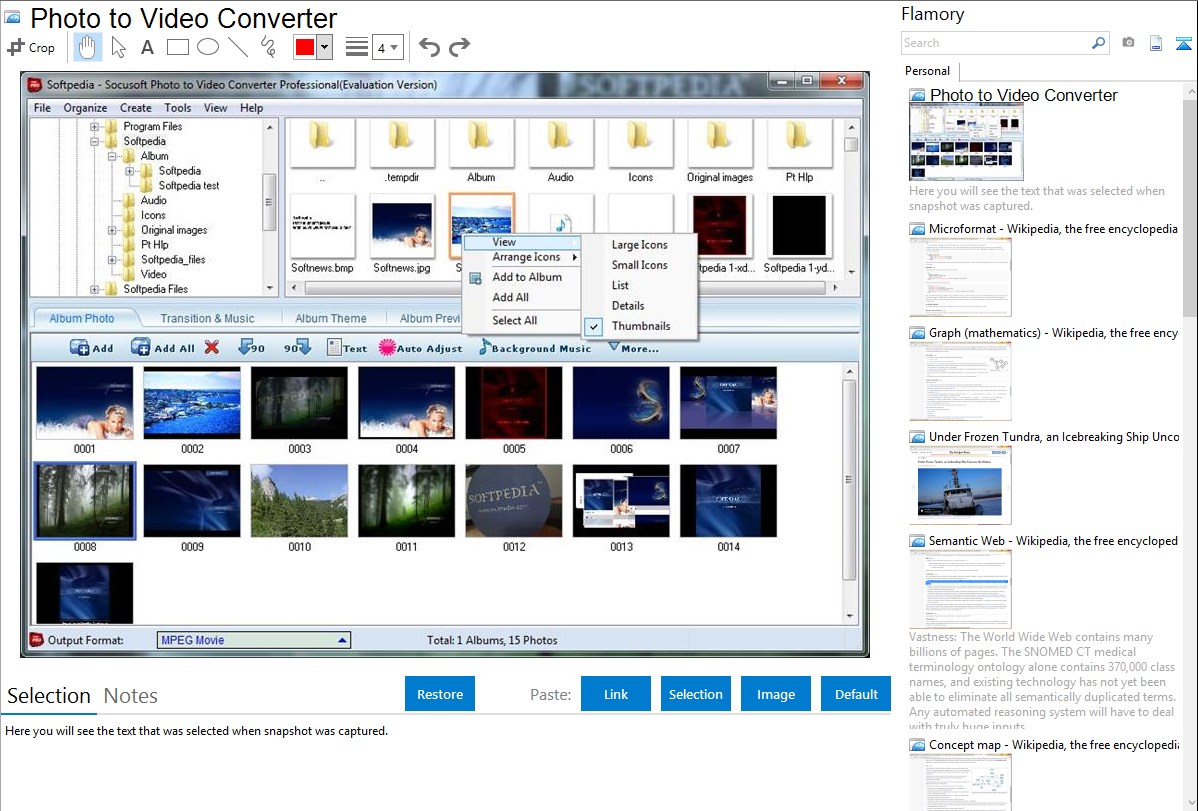The image size is (1198, 811).
Task: Click the red delete X icon
Action: tap(212, 347)
